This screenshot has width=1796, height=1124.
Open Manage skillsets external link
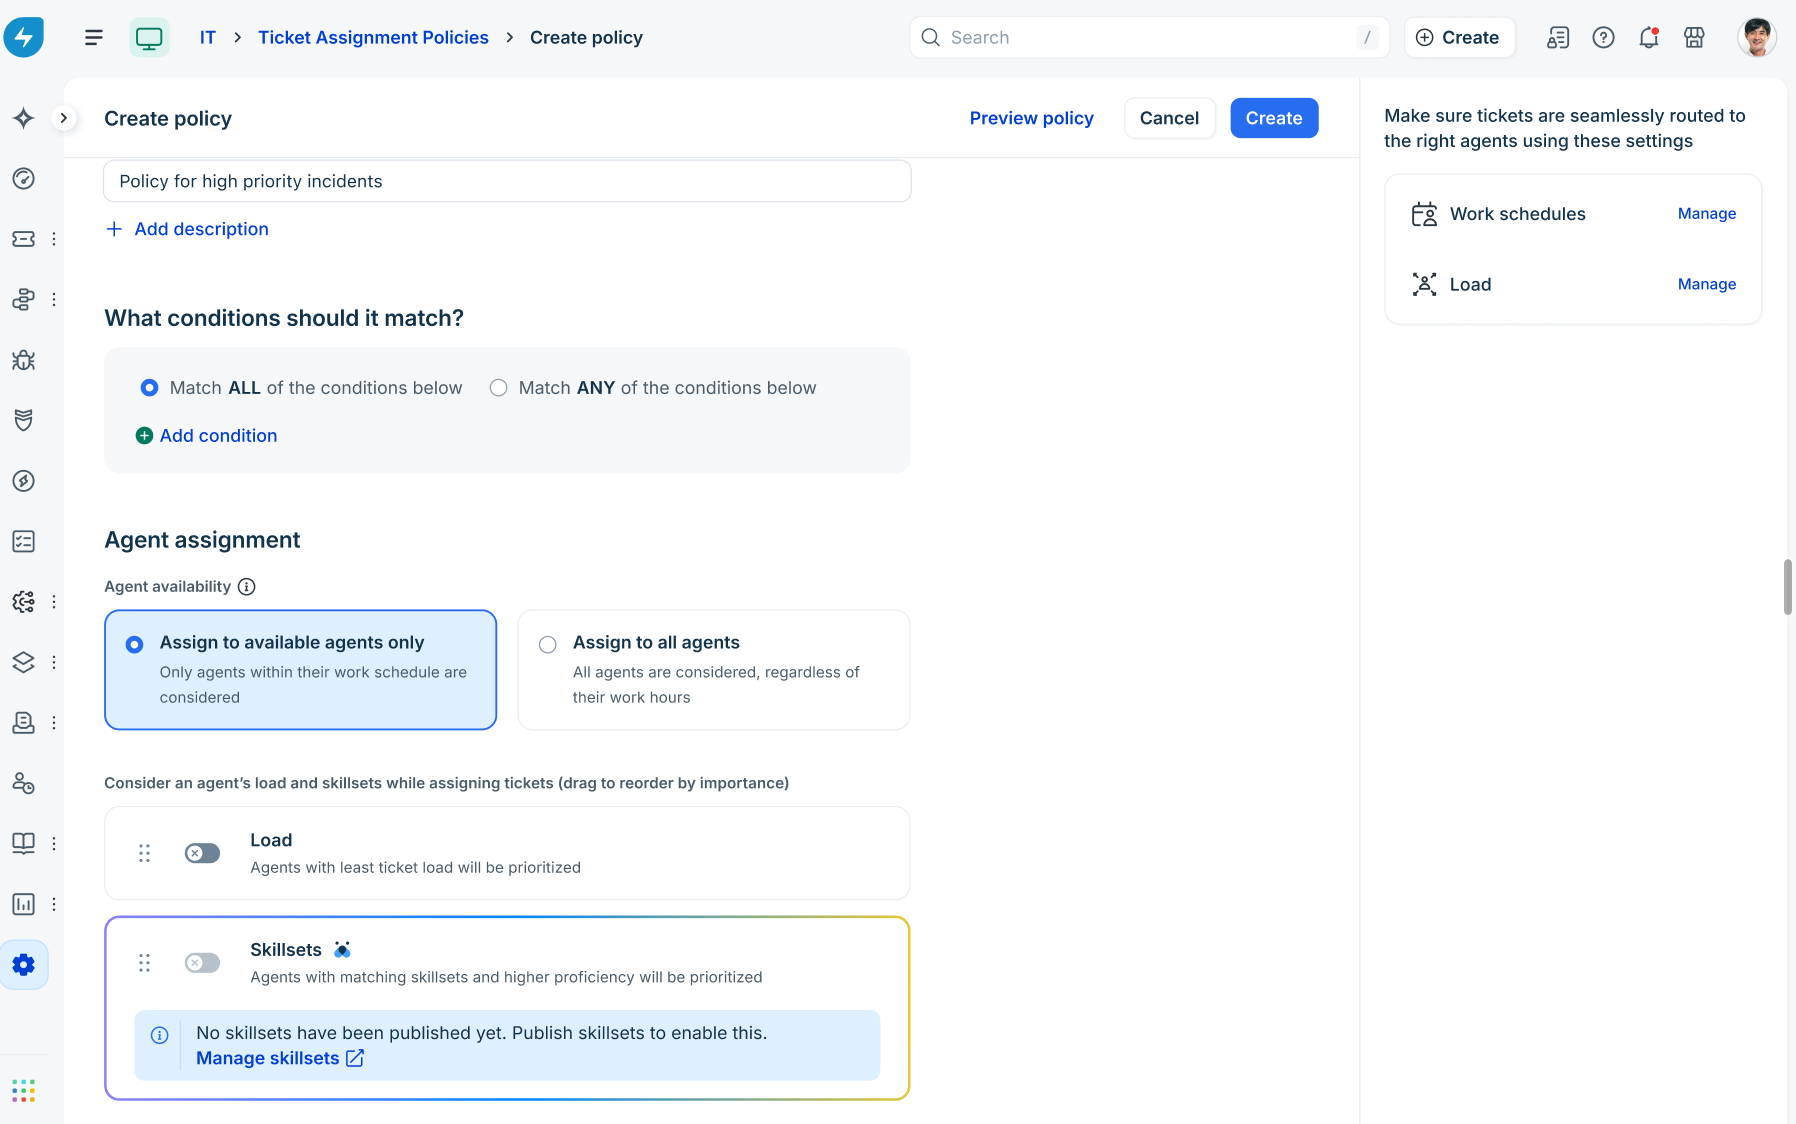pos(280,1058)
